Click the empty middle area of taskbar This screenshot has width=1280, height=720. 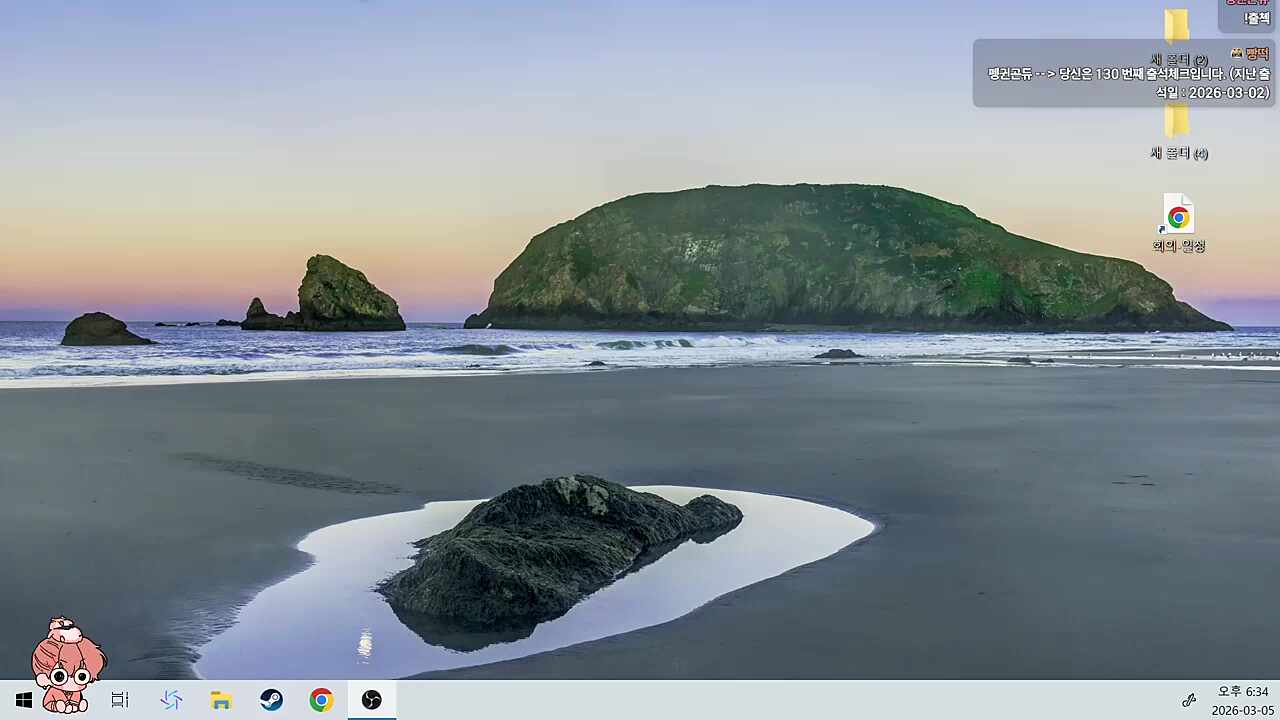(780, 700)
